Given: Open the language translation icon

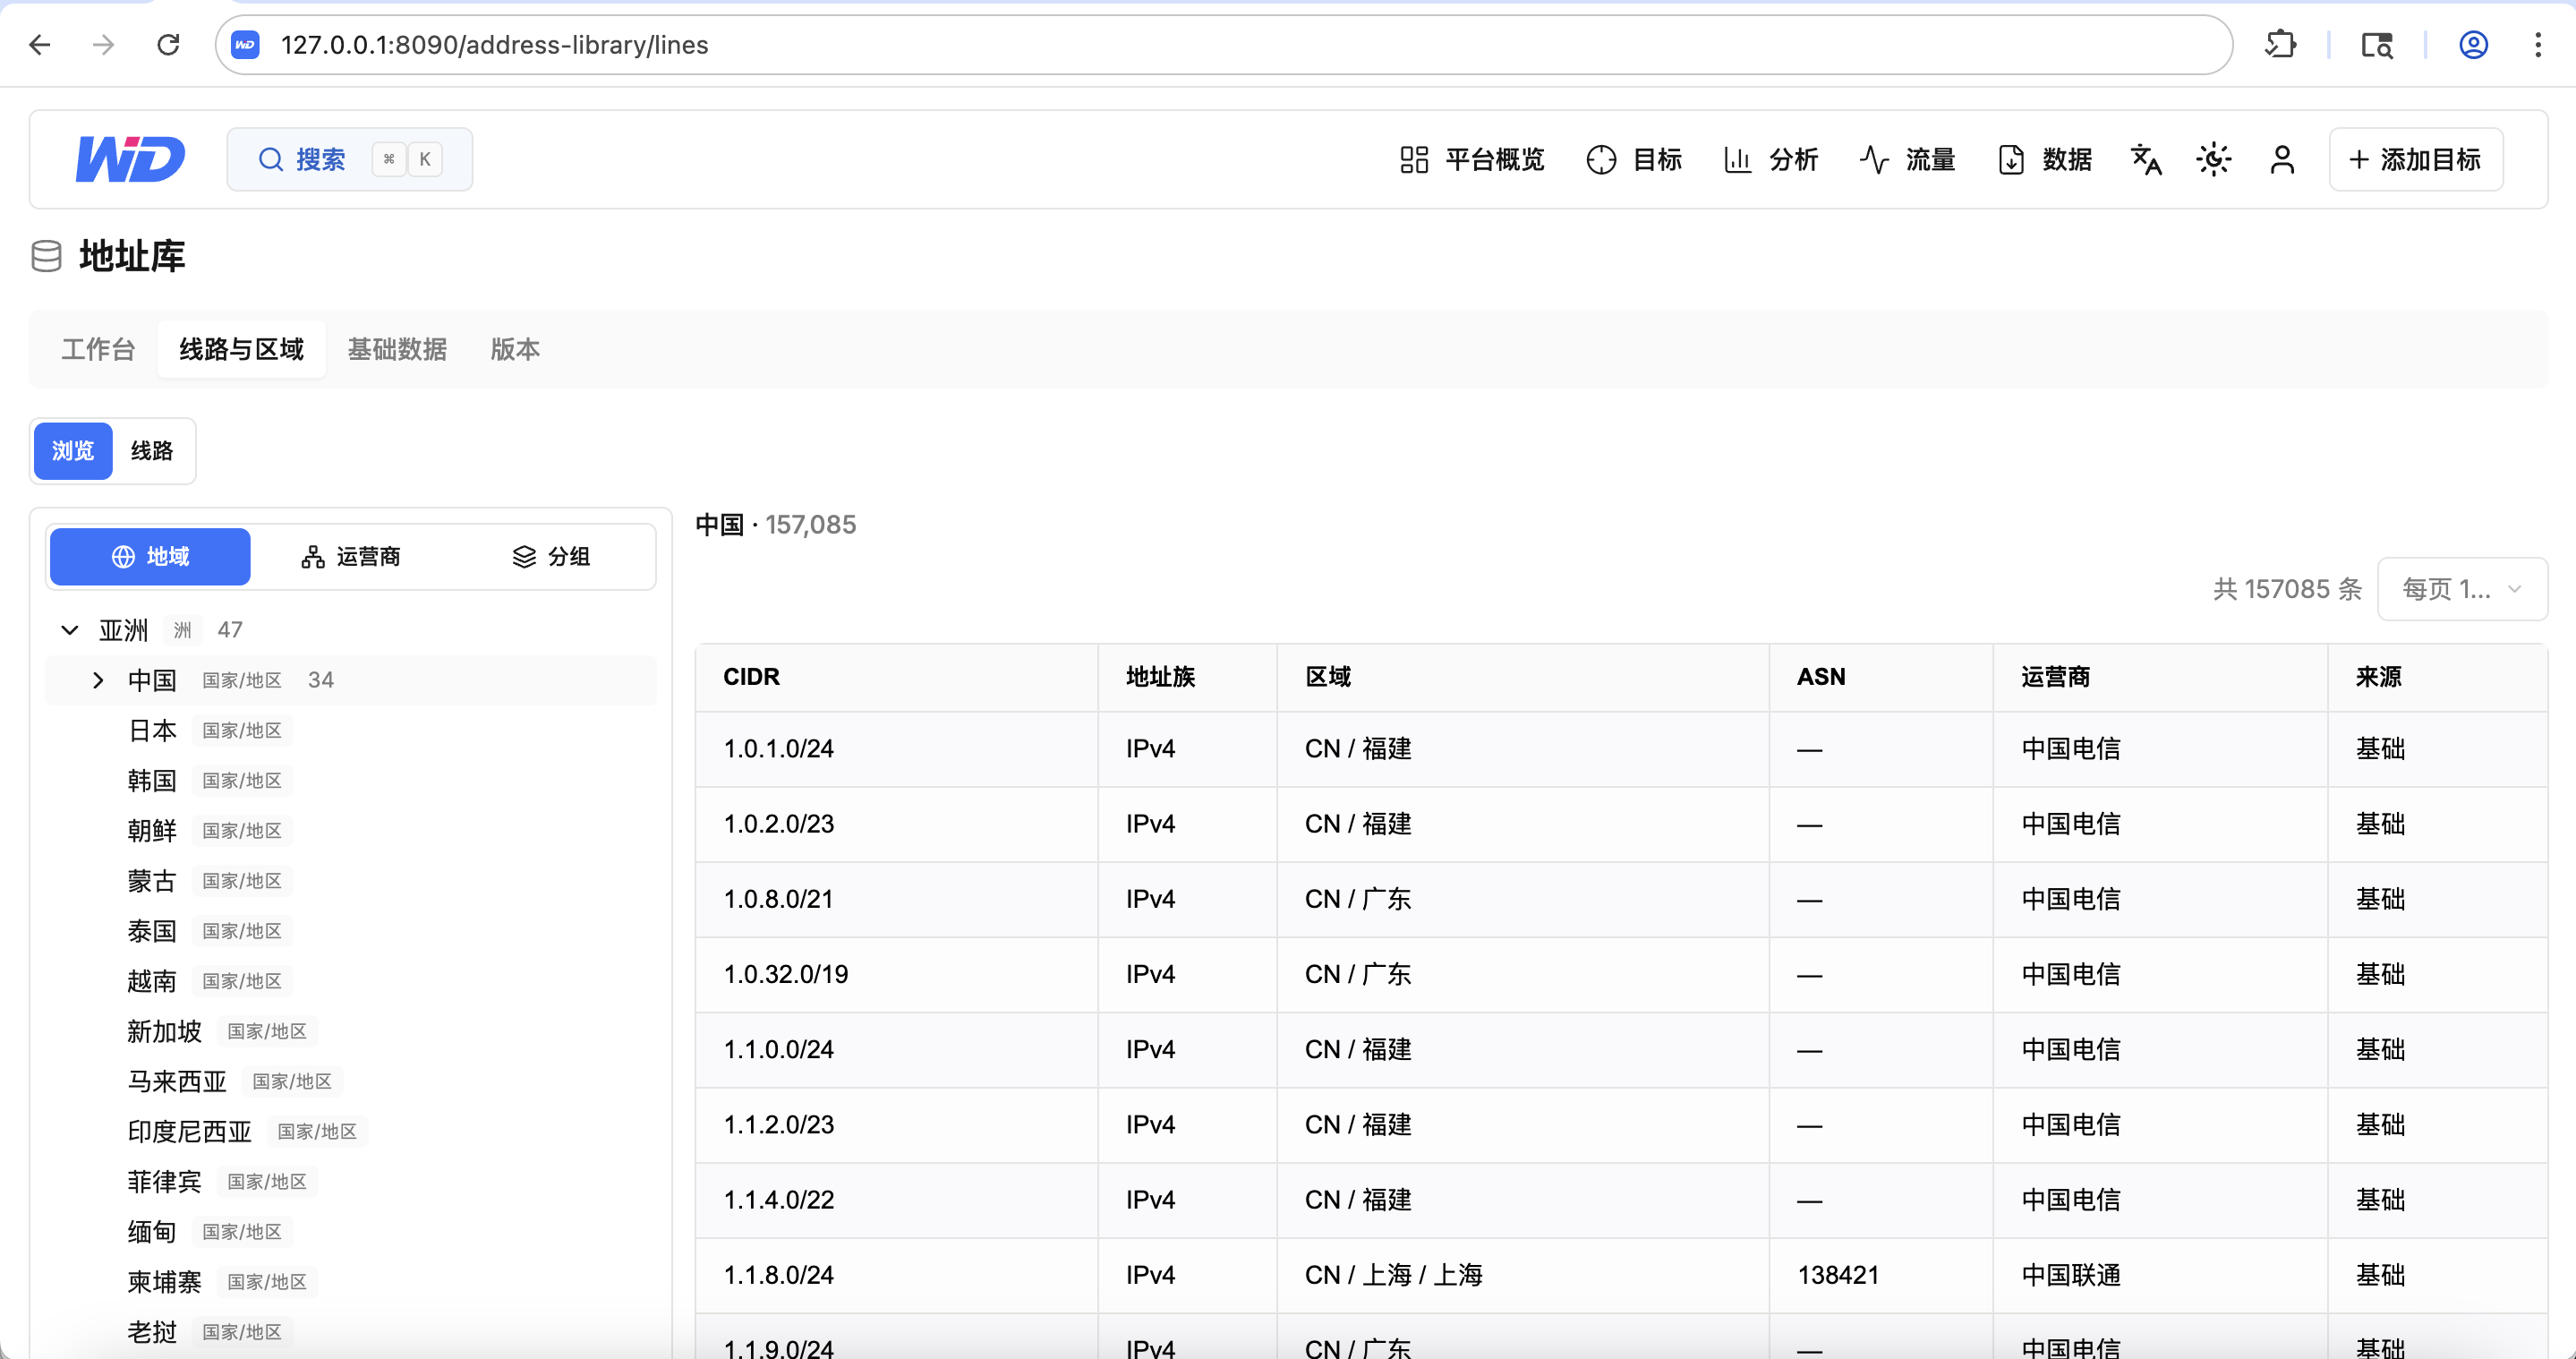Looking at the screenshot, I should point(2146,159).
